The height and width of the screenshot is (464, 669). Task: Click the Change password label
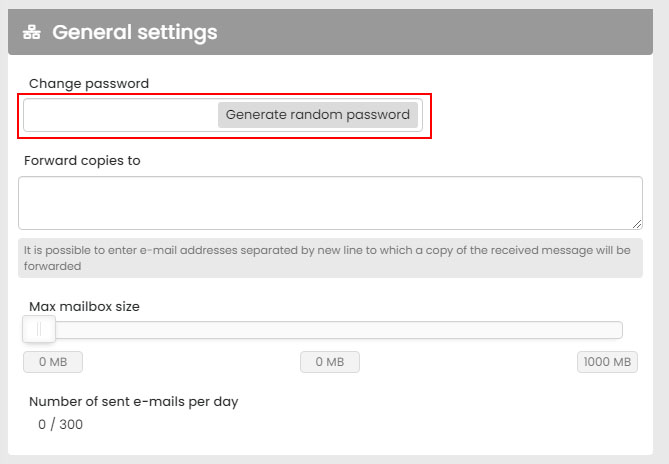pyautogui.click(x=89, y=84)
